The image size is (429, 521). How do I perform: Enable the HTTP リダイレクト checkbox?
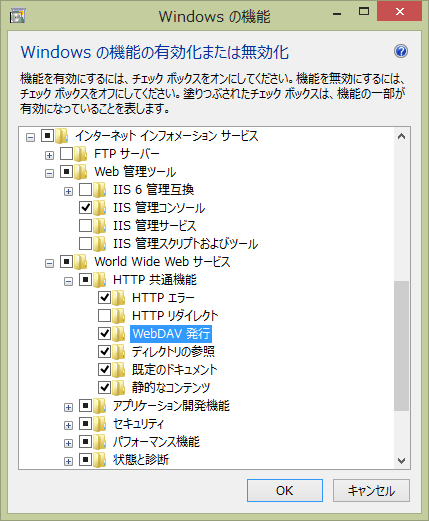tap(104, 316)
